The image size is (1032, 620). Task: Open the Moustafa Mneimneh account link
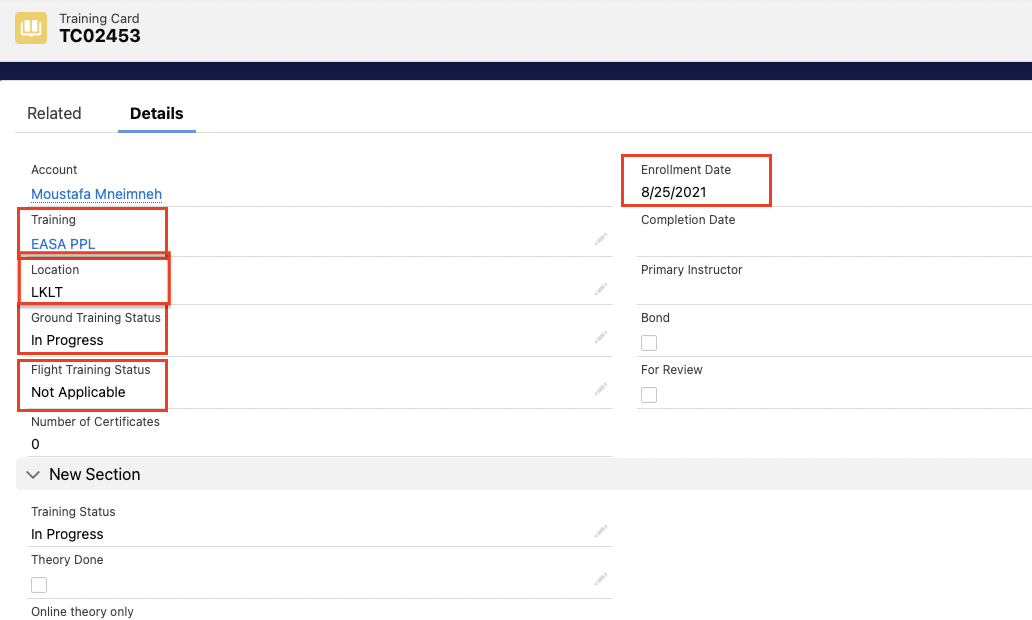[96, 194]
